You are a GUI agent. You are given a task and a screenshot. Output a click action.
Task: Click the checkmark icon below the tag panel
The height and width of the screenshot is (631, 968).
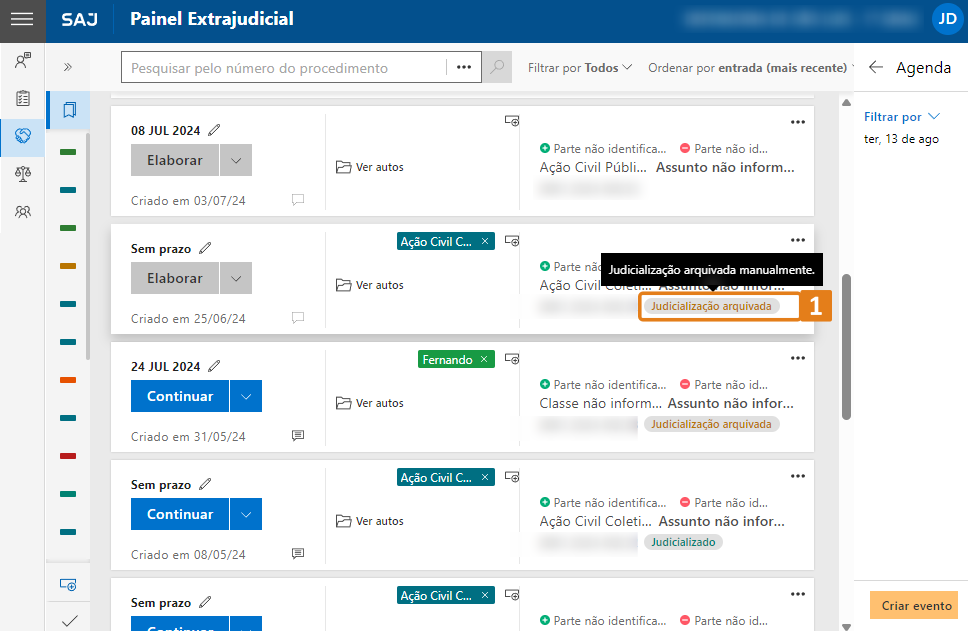70,621
